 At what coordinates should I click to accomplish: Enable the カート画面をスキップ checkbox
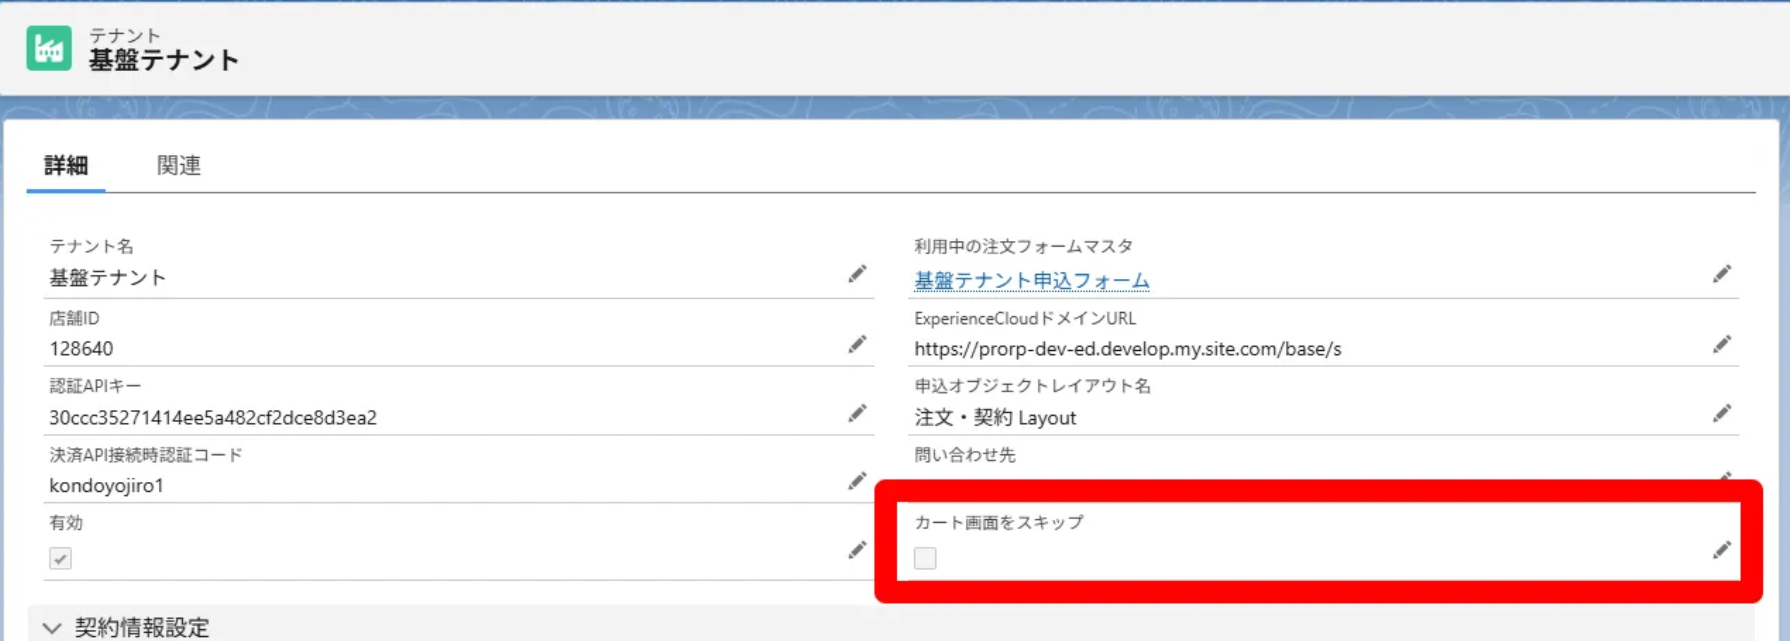click(925, 558)
